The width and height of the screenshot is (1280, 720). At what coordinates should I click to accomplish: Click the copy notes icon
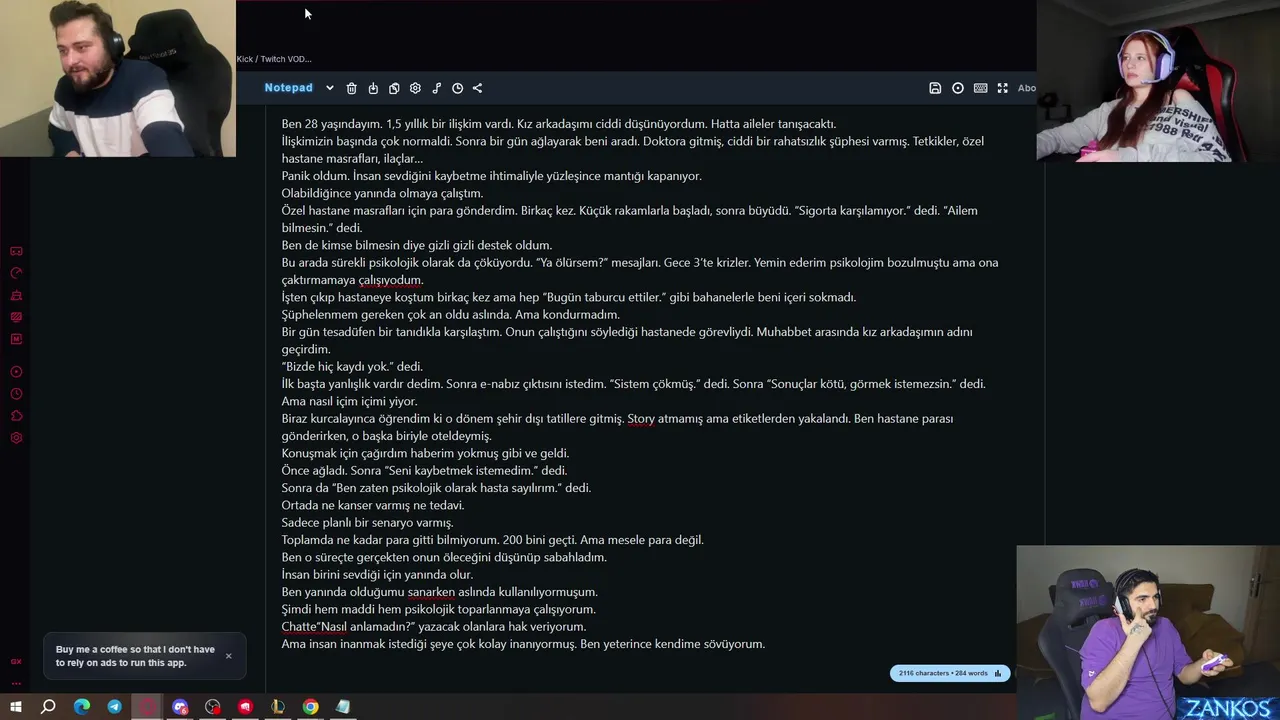[x=394, y=88]
